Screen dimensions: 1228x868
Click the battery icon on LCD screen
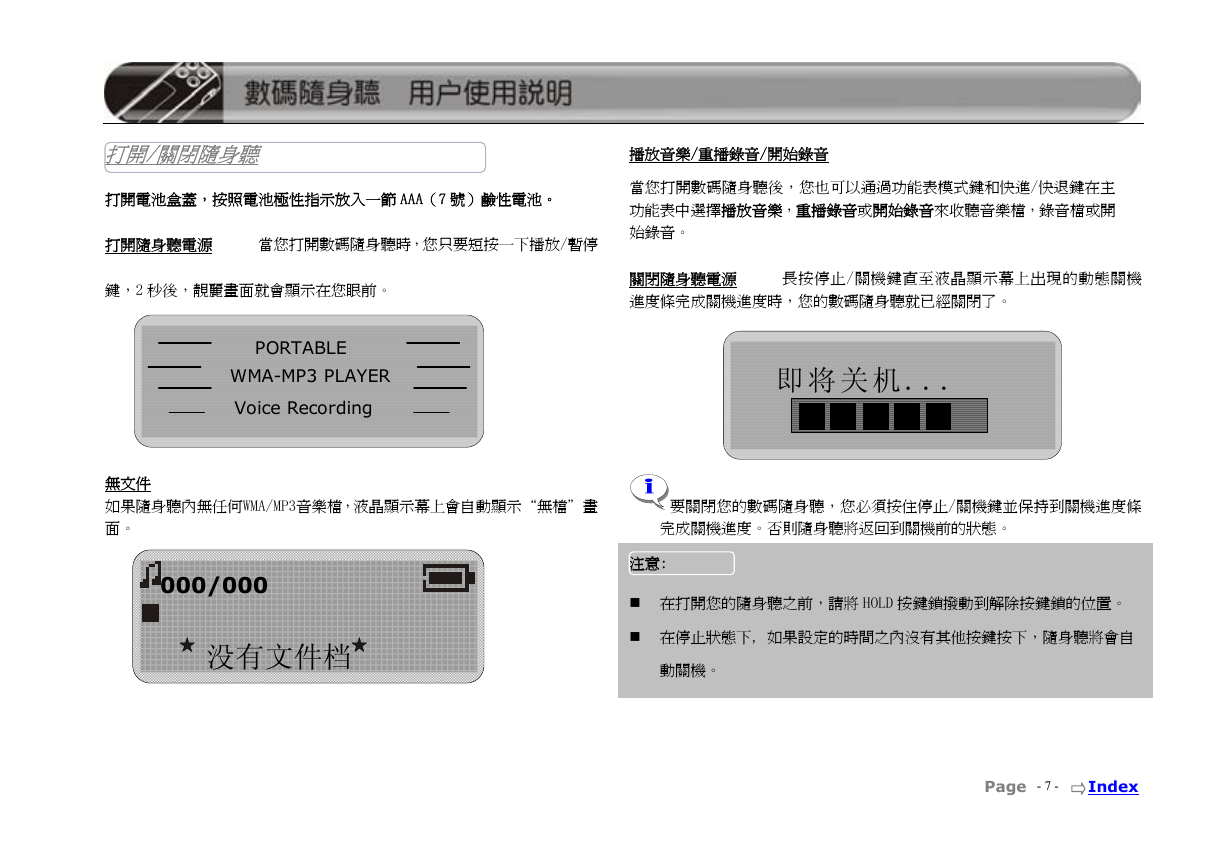tap(449, 578)
